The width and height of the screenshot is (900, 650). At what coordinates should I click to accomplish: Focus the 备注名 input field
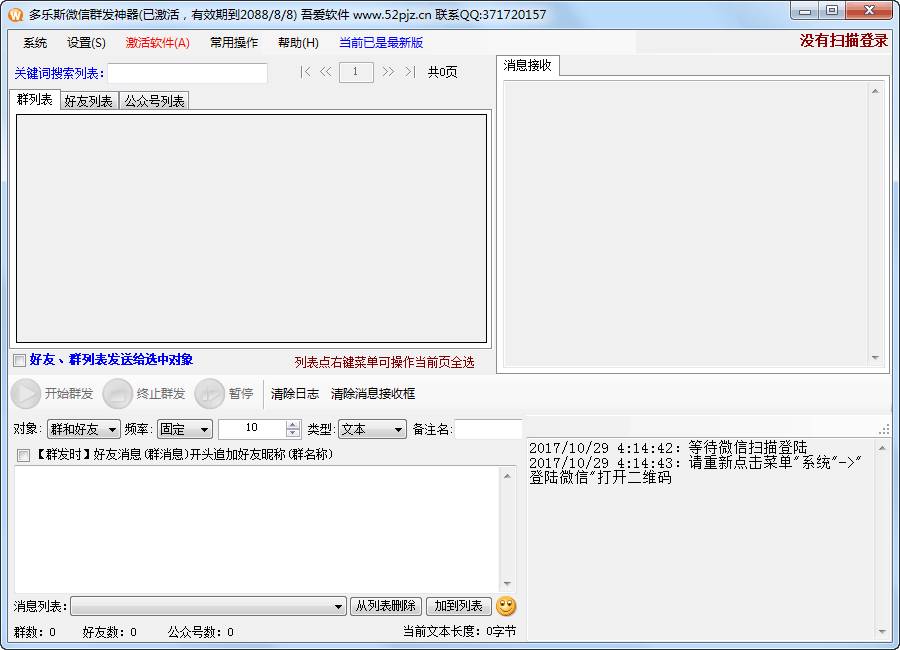(488, 429)
